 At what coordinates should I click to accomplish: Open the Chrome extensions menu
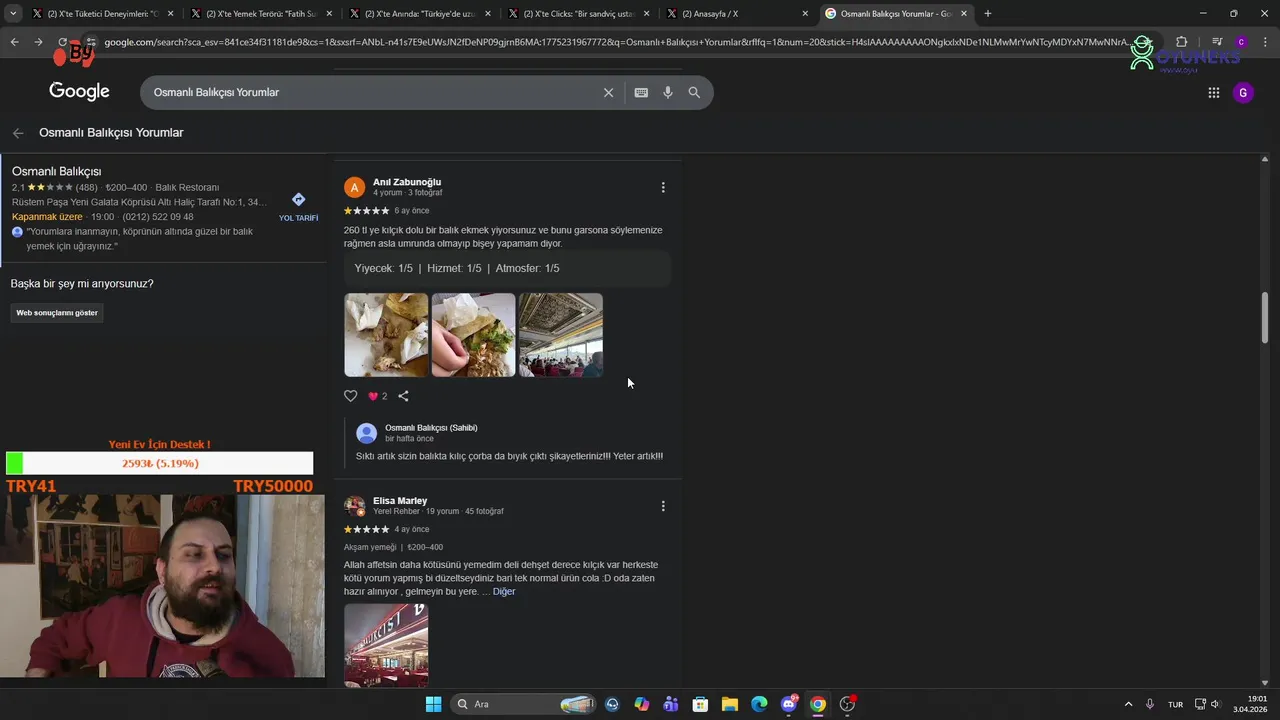coord(1181,42)
